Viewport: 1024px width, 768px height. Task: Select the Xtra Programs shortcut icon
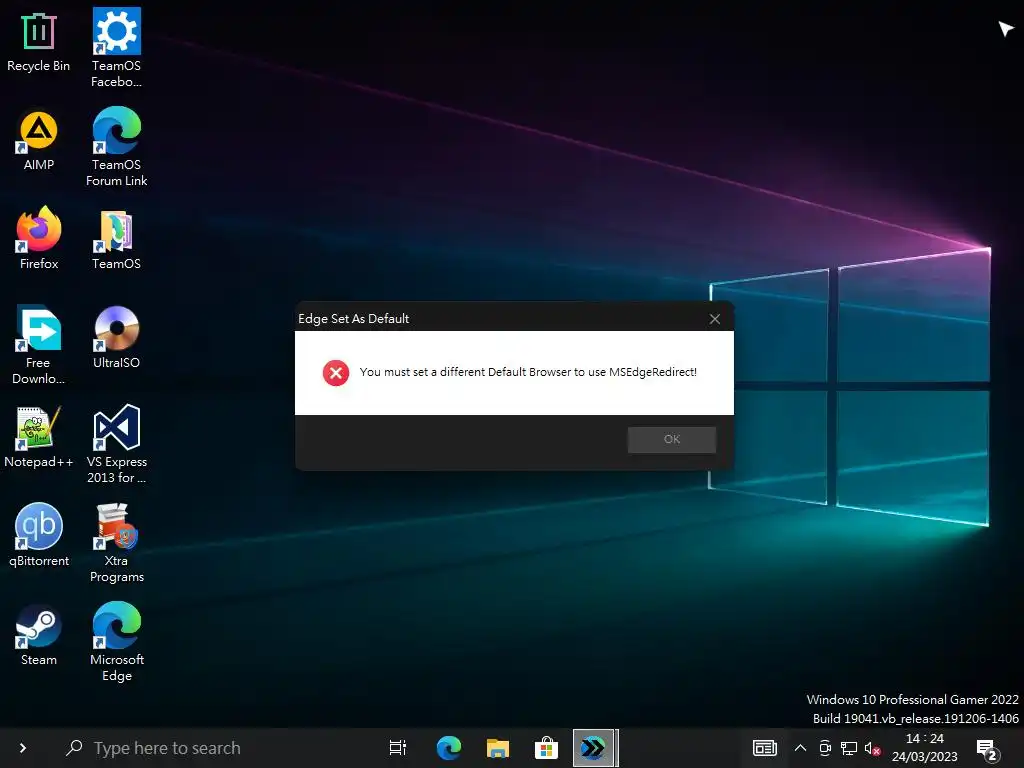coord(116,543)
